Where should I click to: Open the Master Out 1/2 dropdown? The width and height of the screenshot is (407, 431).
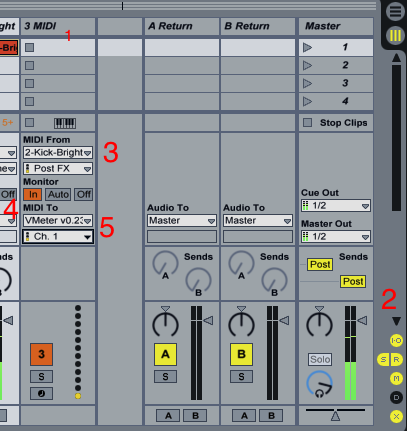(336, 237)
